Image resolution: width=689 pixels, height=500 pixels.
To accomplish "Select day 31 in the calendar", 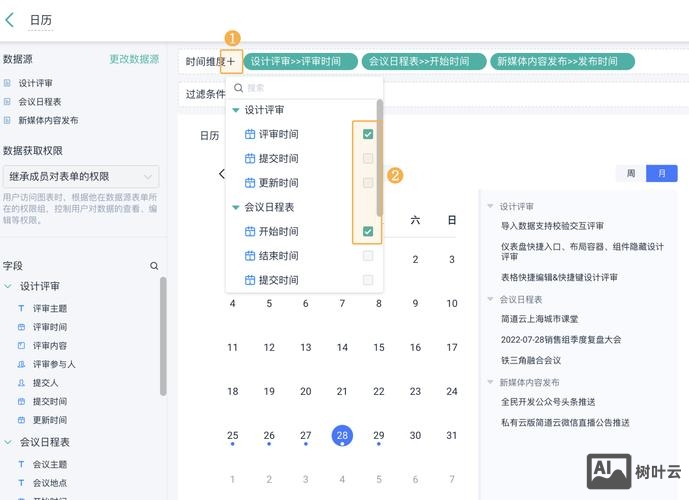I will click(452, 435).
